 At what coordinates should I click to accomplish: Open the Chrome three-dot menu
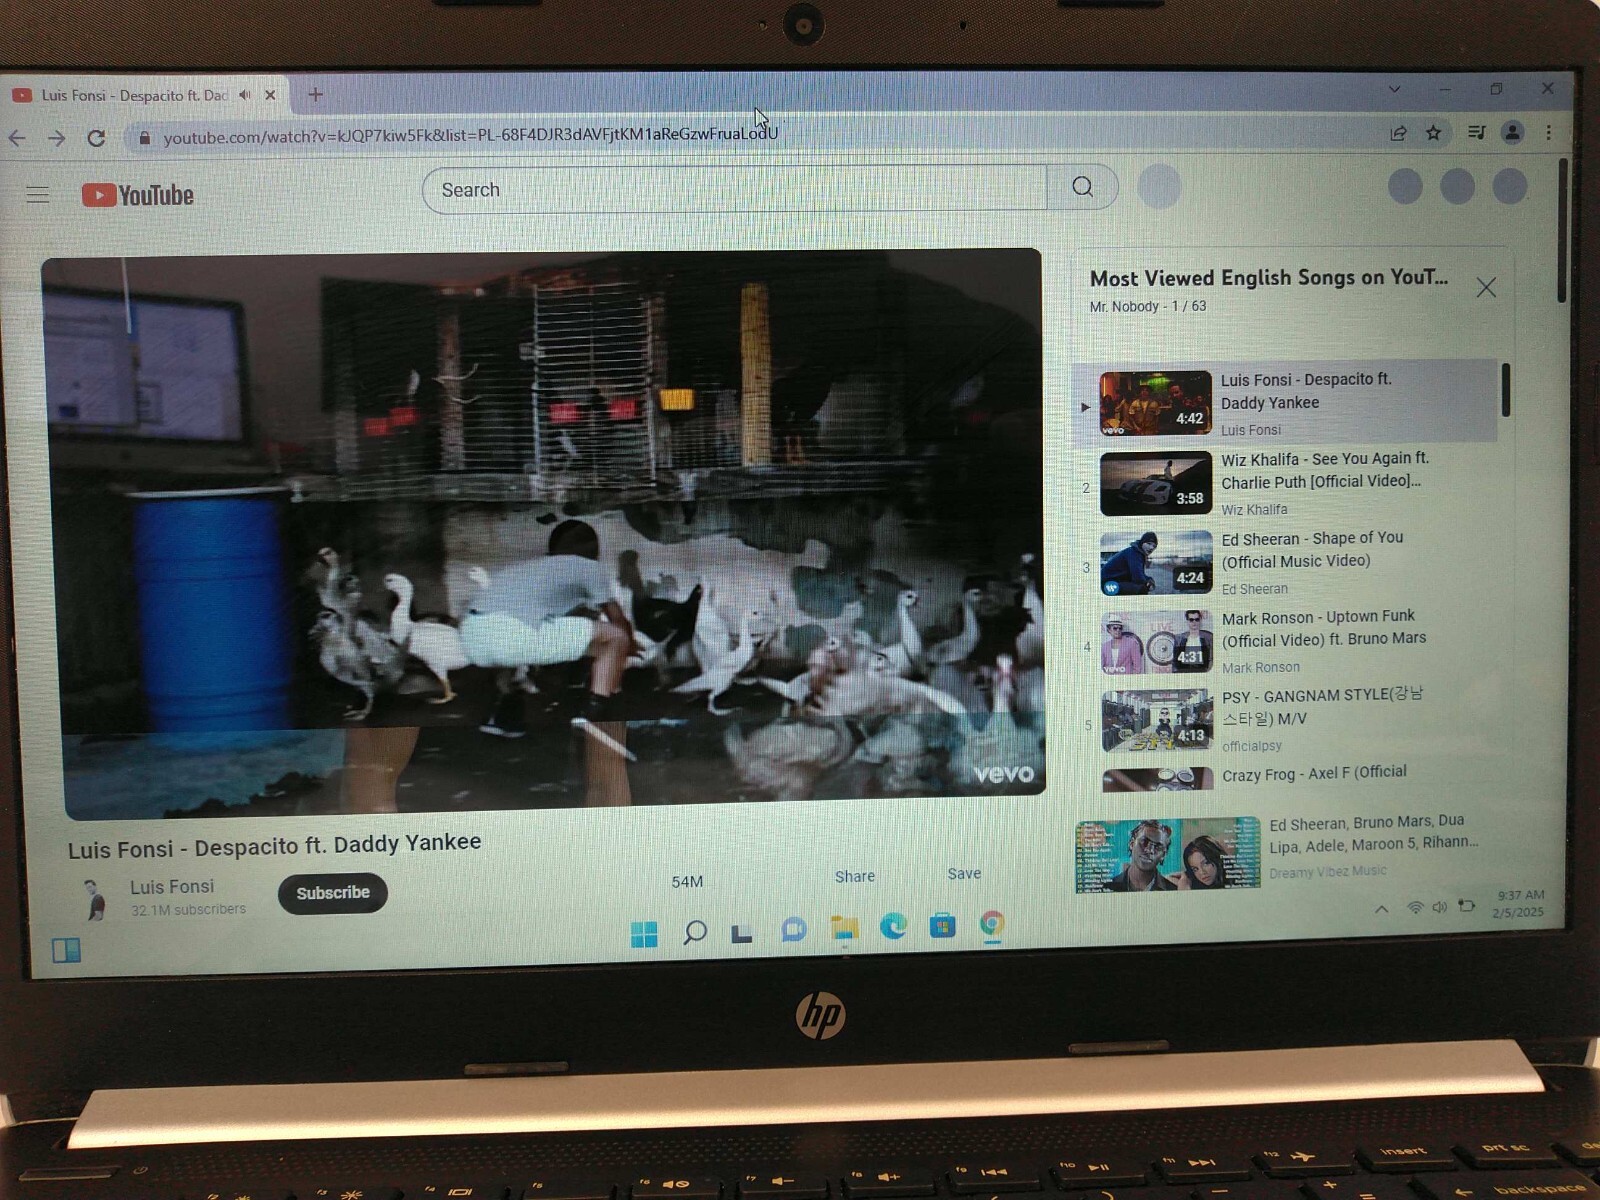(x=1549, y=132)
